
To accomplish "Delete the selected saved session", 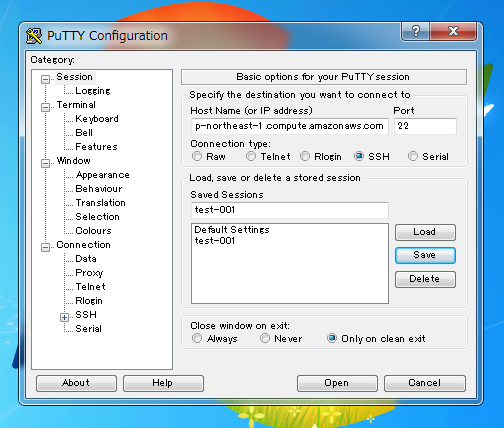I will 425,279.
